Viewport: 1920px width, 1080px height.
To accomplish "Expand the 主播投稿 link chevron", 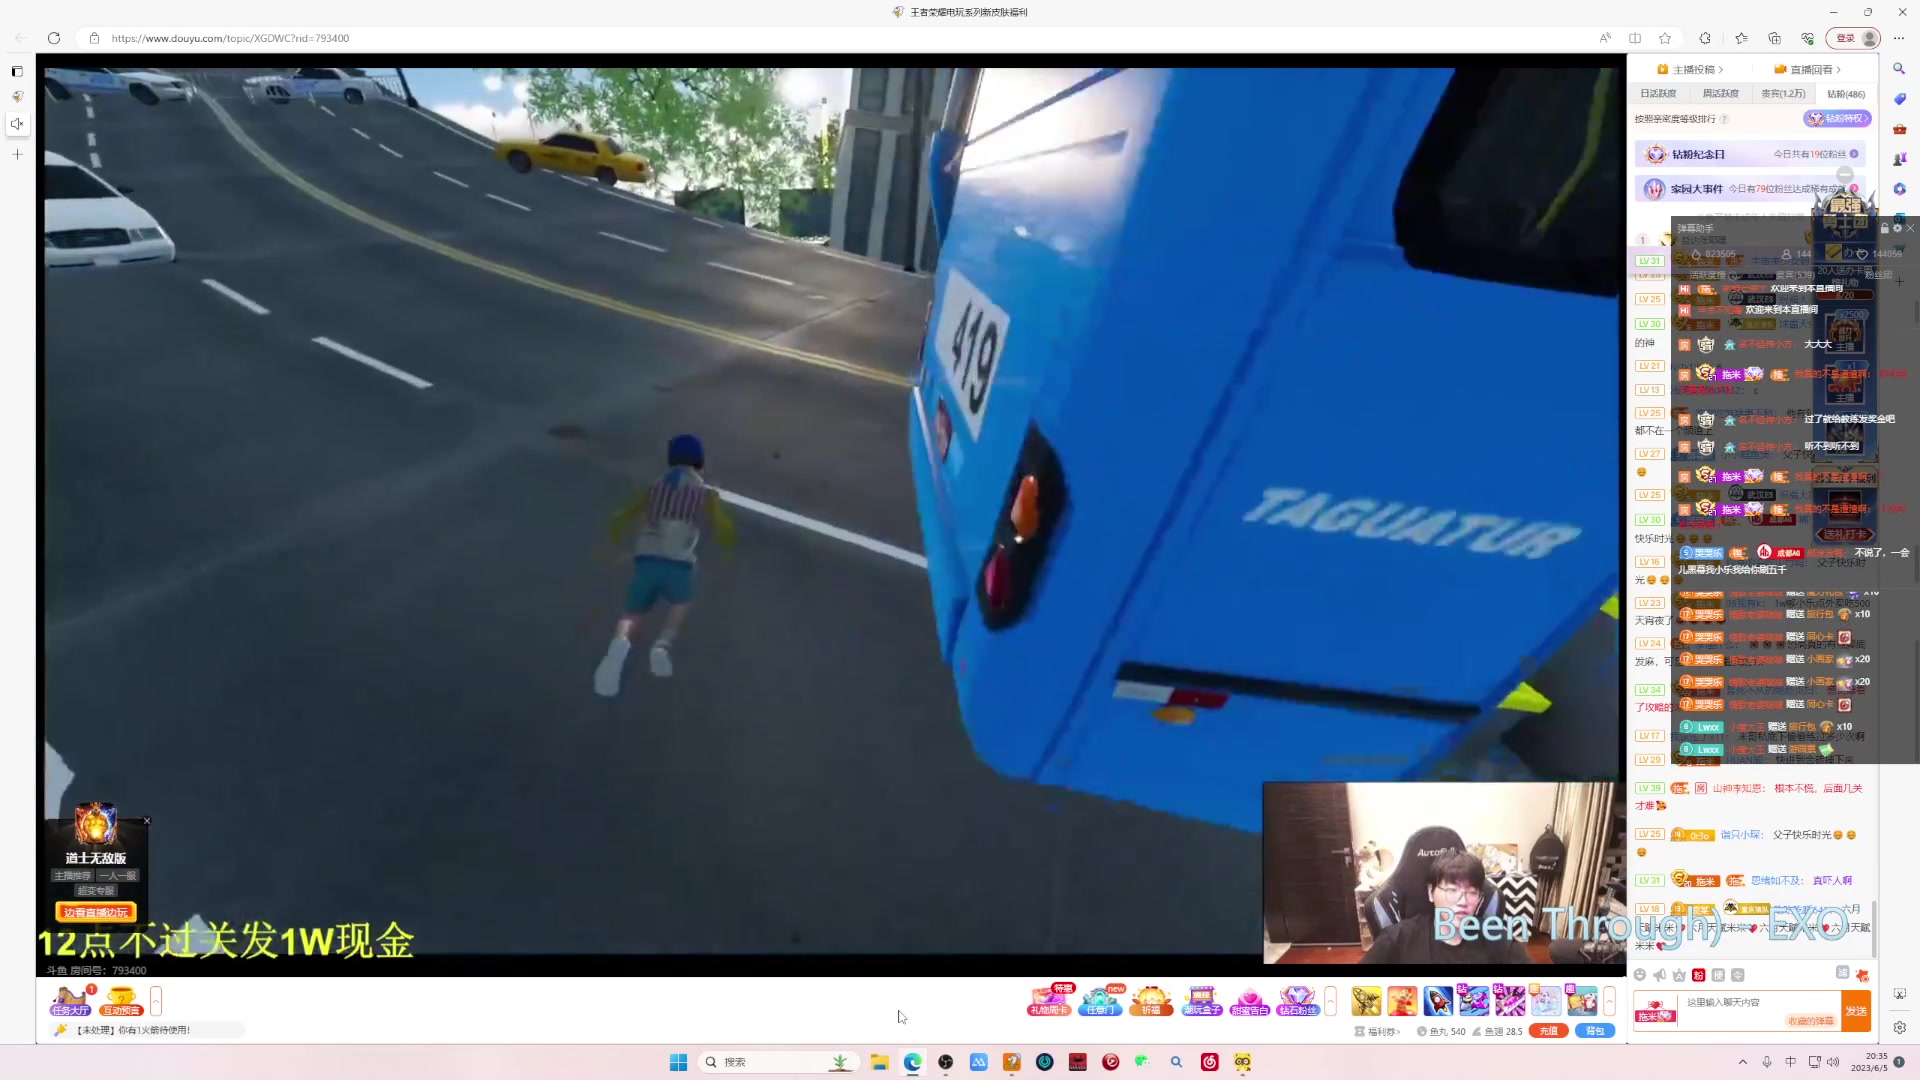I will click(x=1721, y=70).
